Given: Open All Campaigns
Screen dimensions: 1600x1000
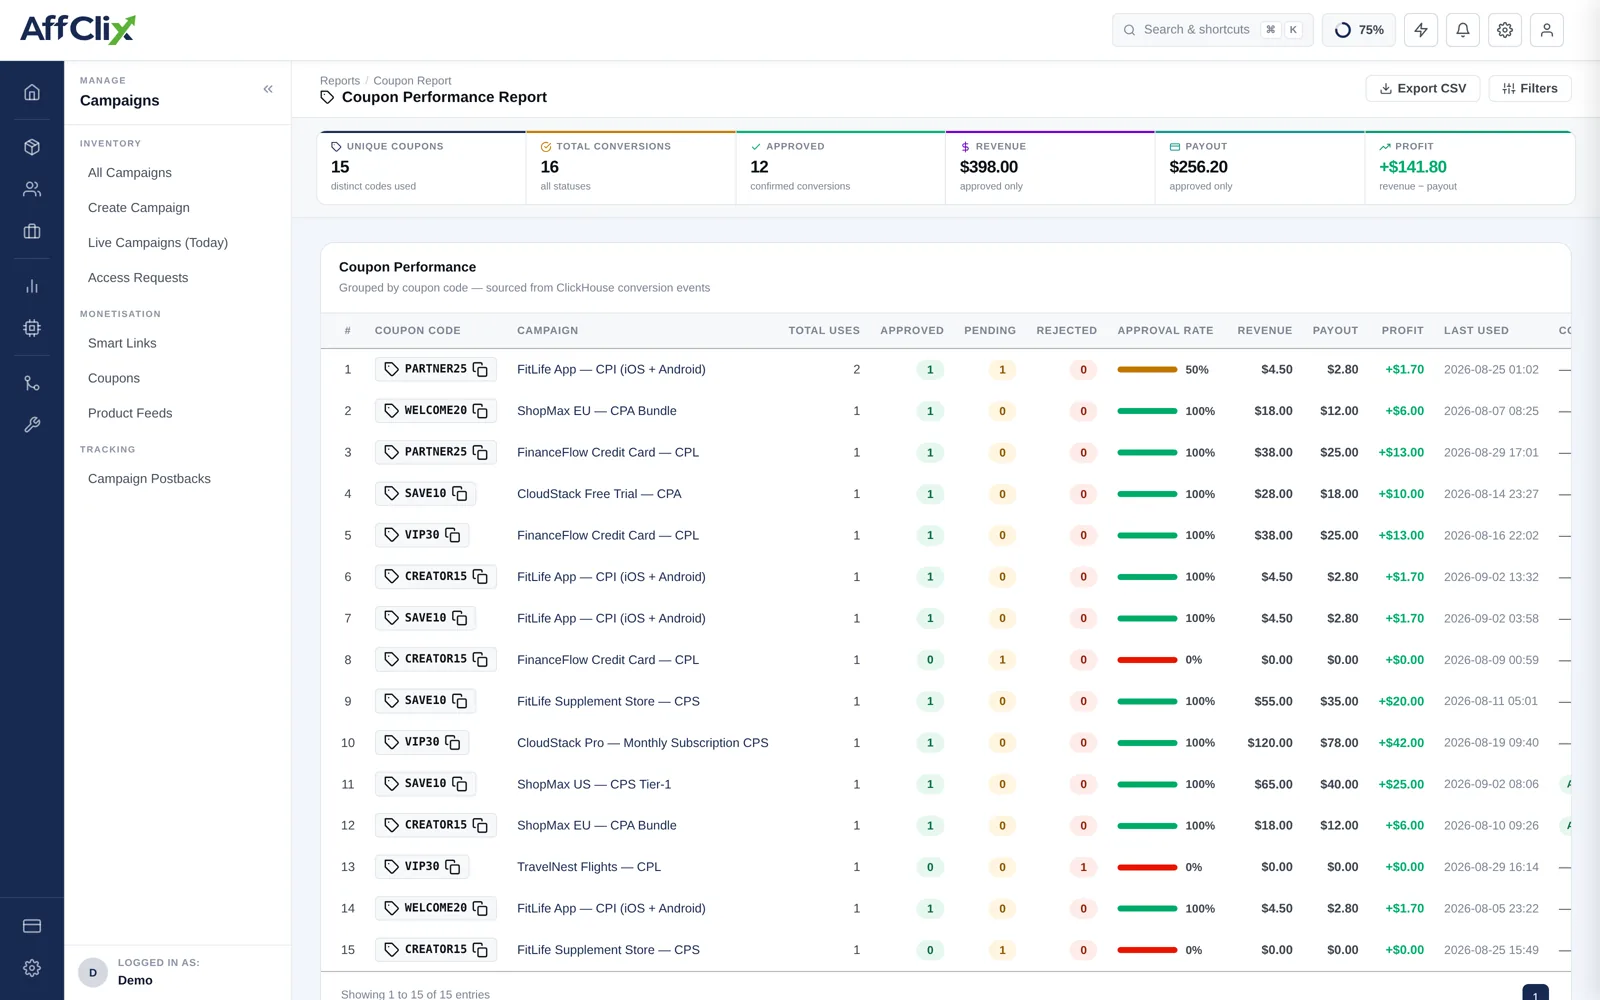Looking at the screenshot, I should coord(130,173).
